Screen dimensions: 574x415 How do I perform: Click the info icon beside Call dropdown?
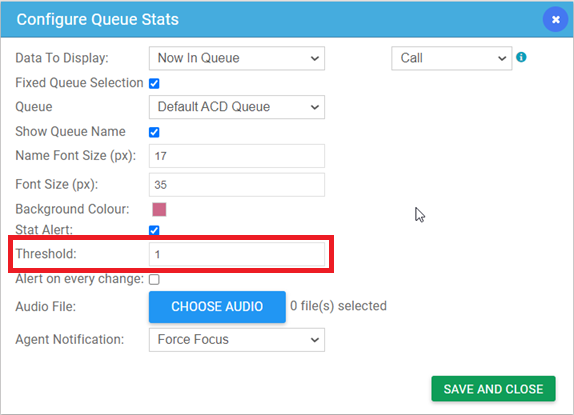coord(521,57)
